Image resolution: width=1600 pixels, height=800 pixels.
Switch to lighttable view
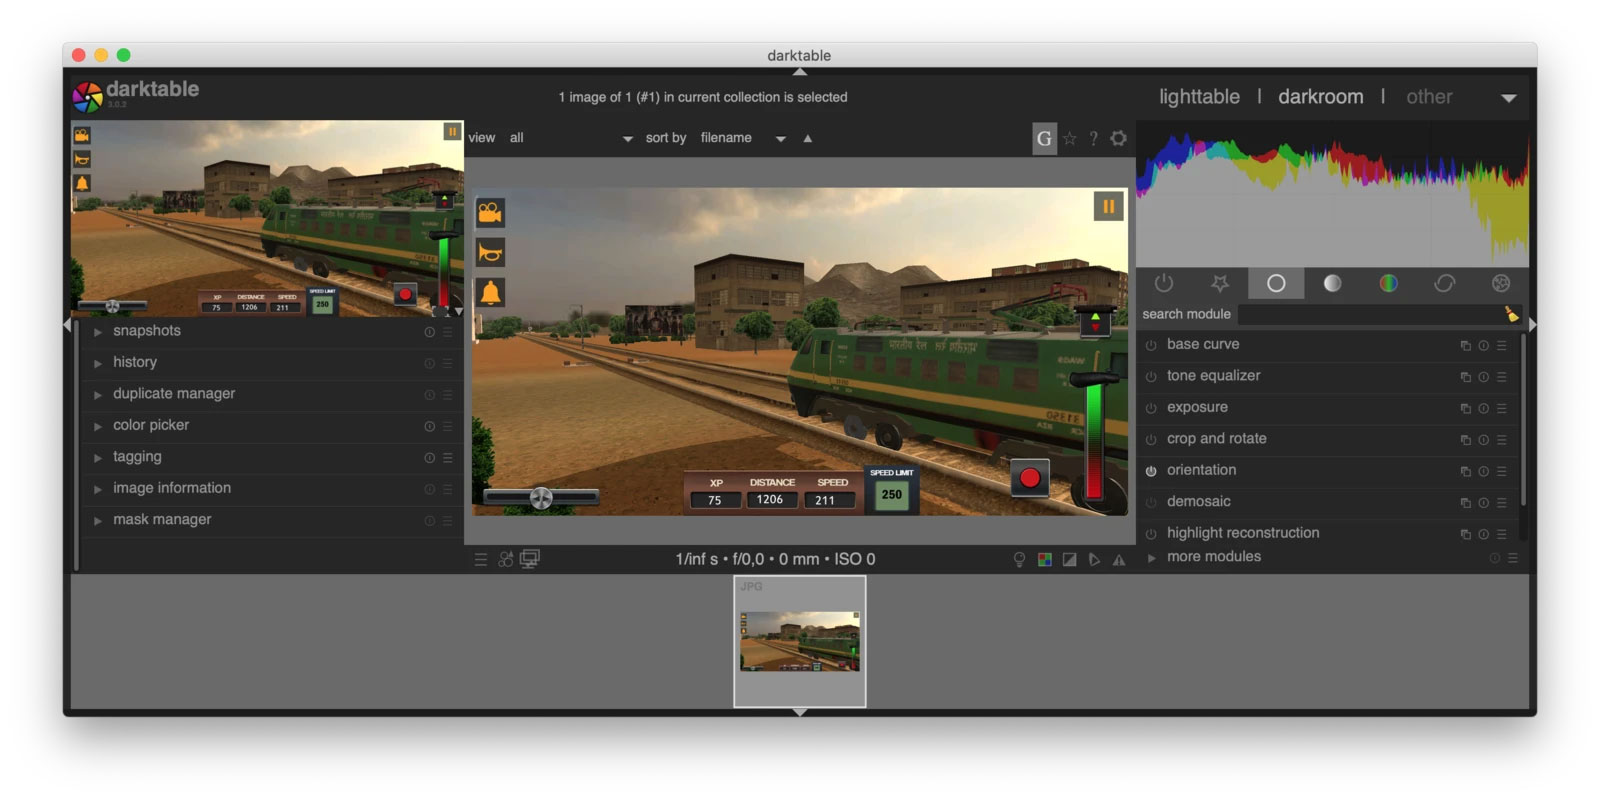tap(1199, 97)
